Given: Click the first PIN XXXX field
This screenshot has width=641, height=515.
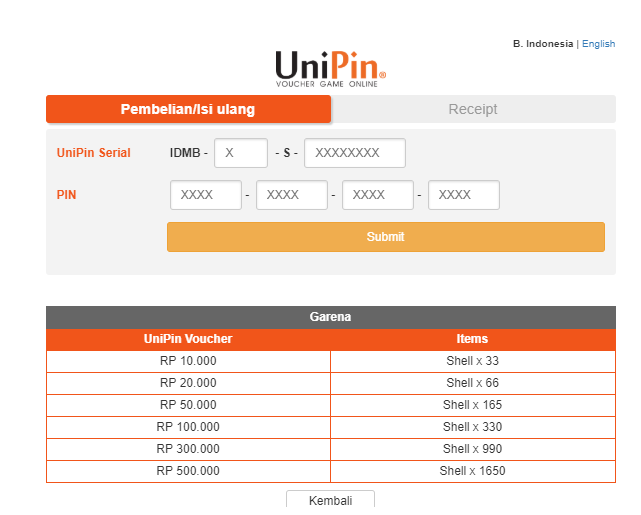Looking at the screenshot, I should coord(206,195).
